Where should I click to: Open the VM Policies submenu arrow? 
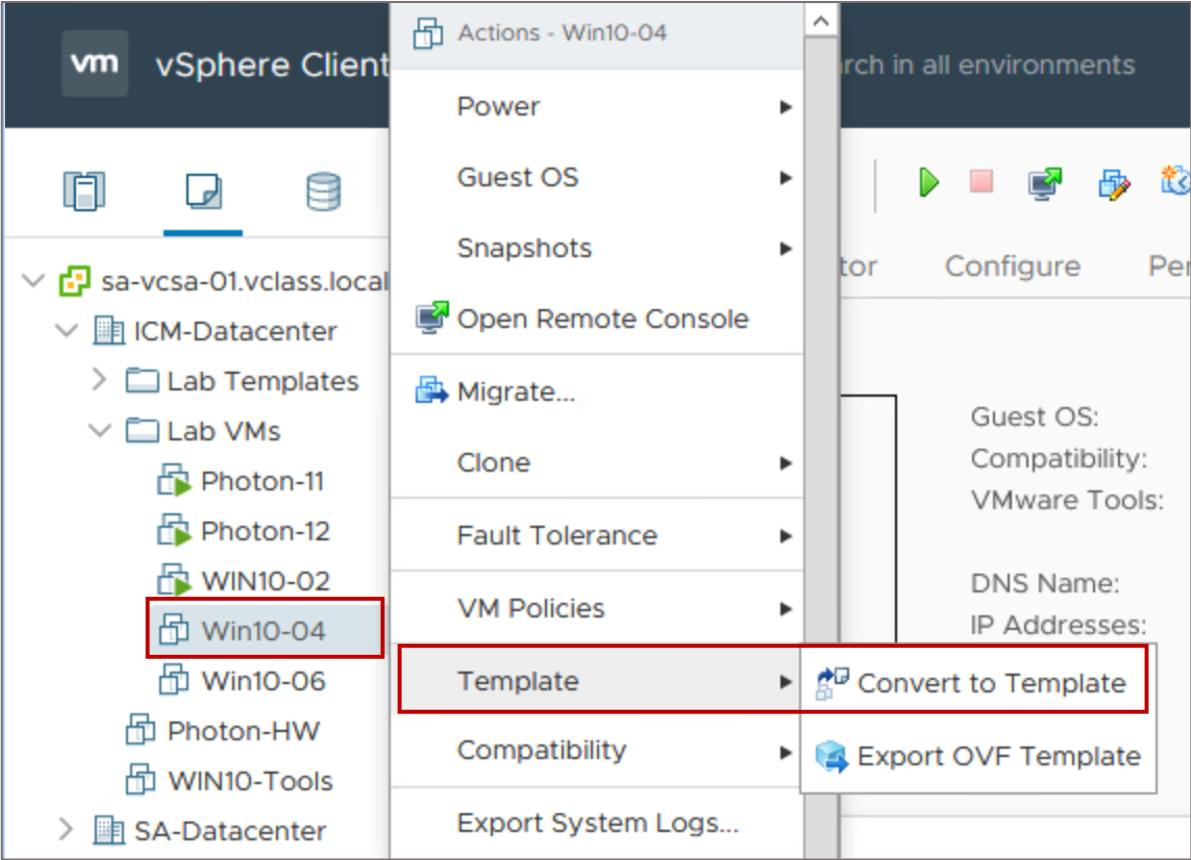click(x=785, y=609)
